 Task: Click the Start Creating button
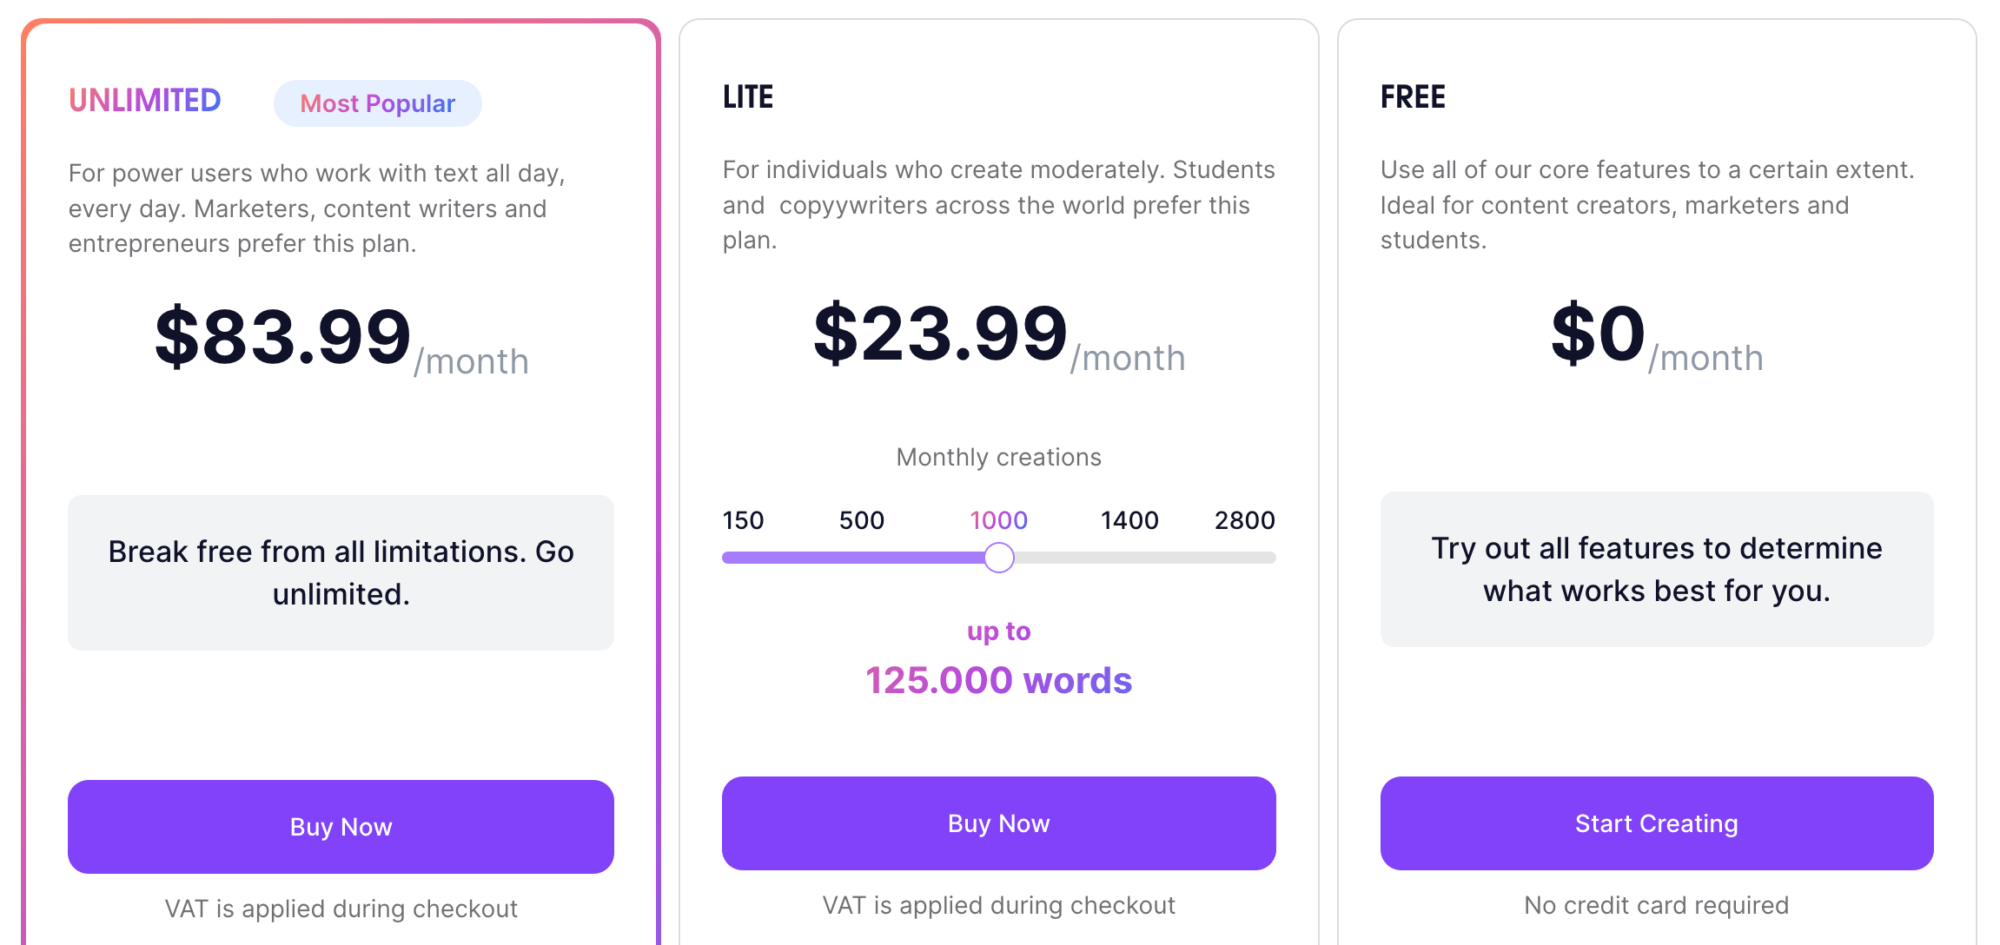point(1656,823)
